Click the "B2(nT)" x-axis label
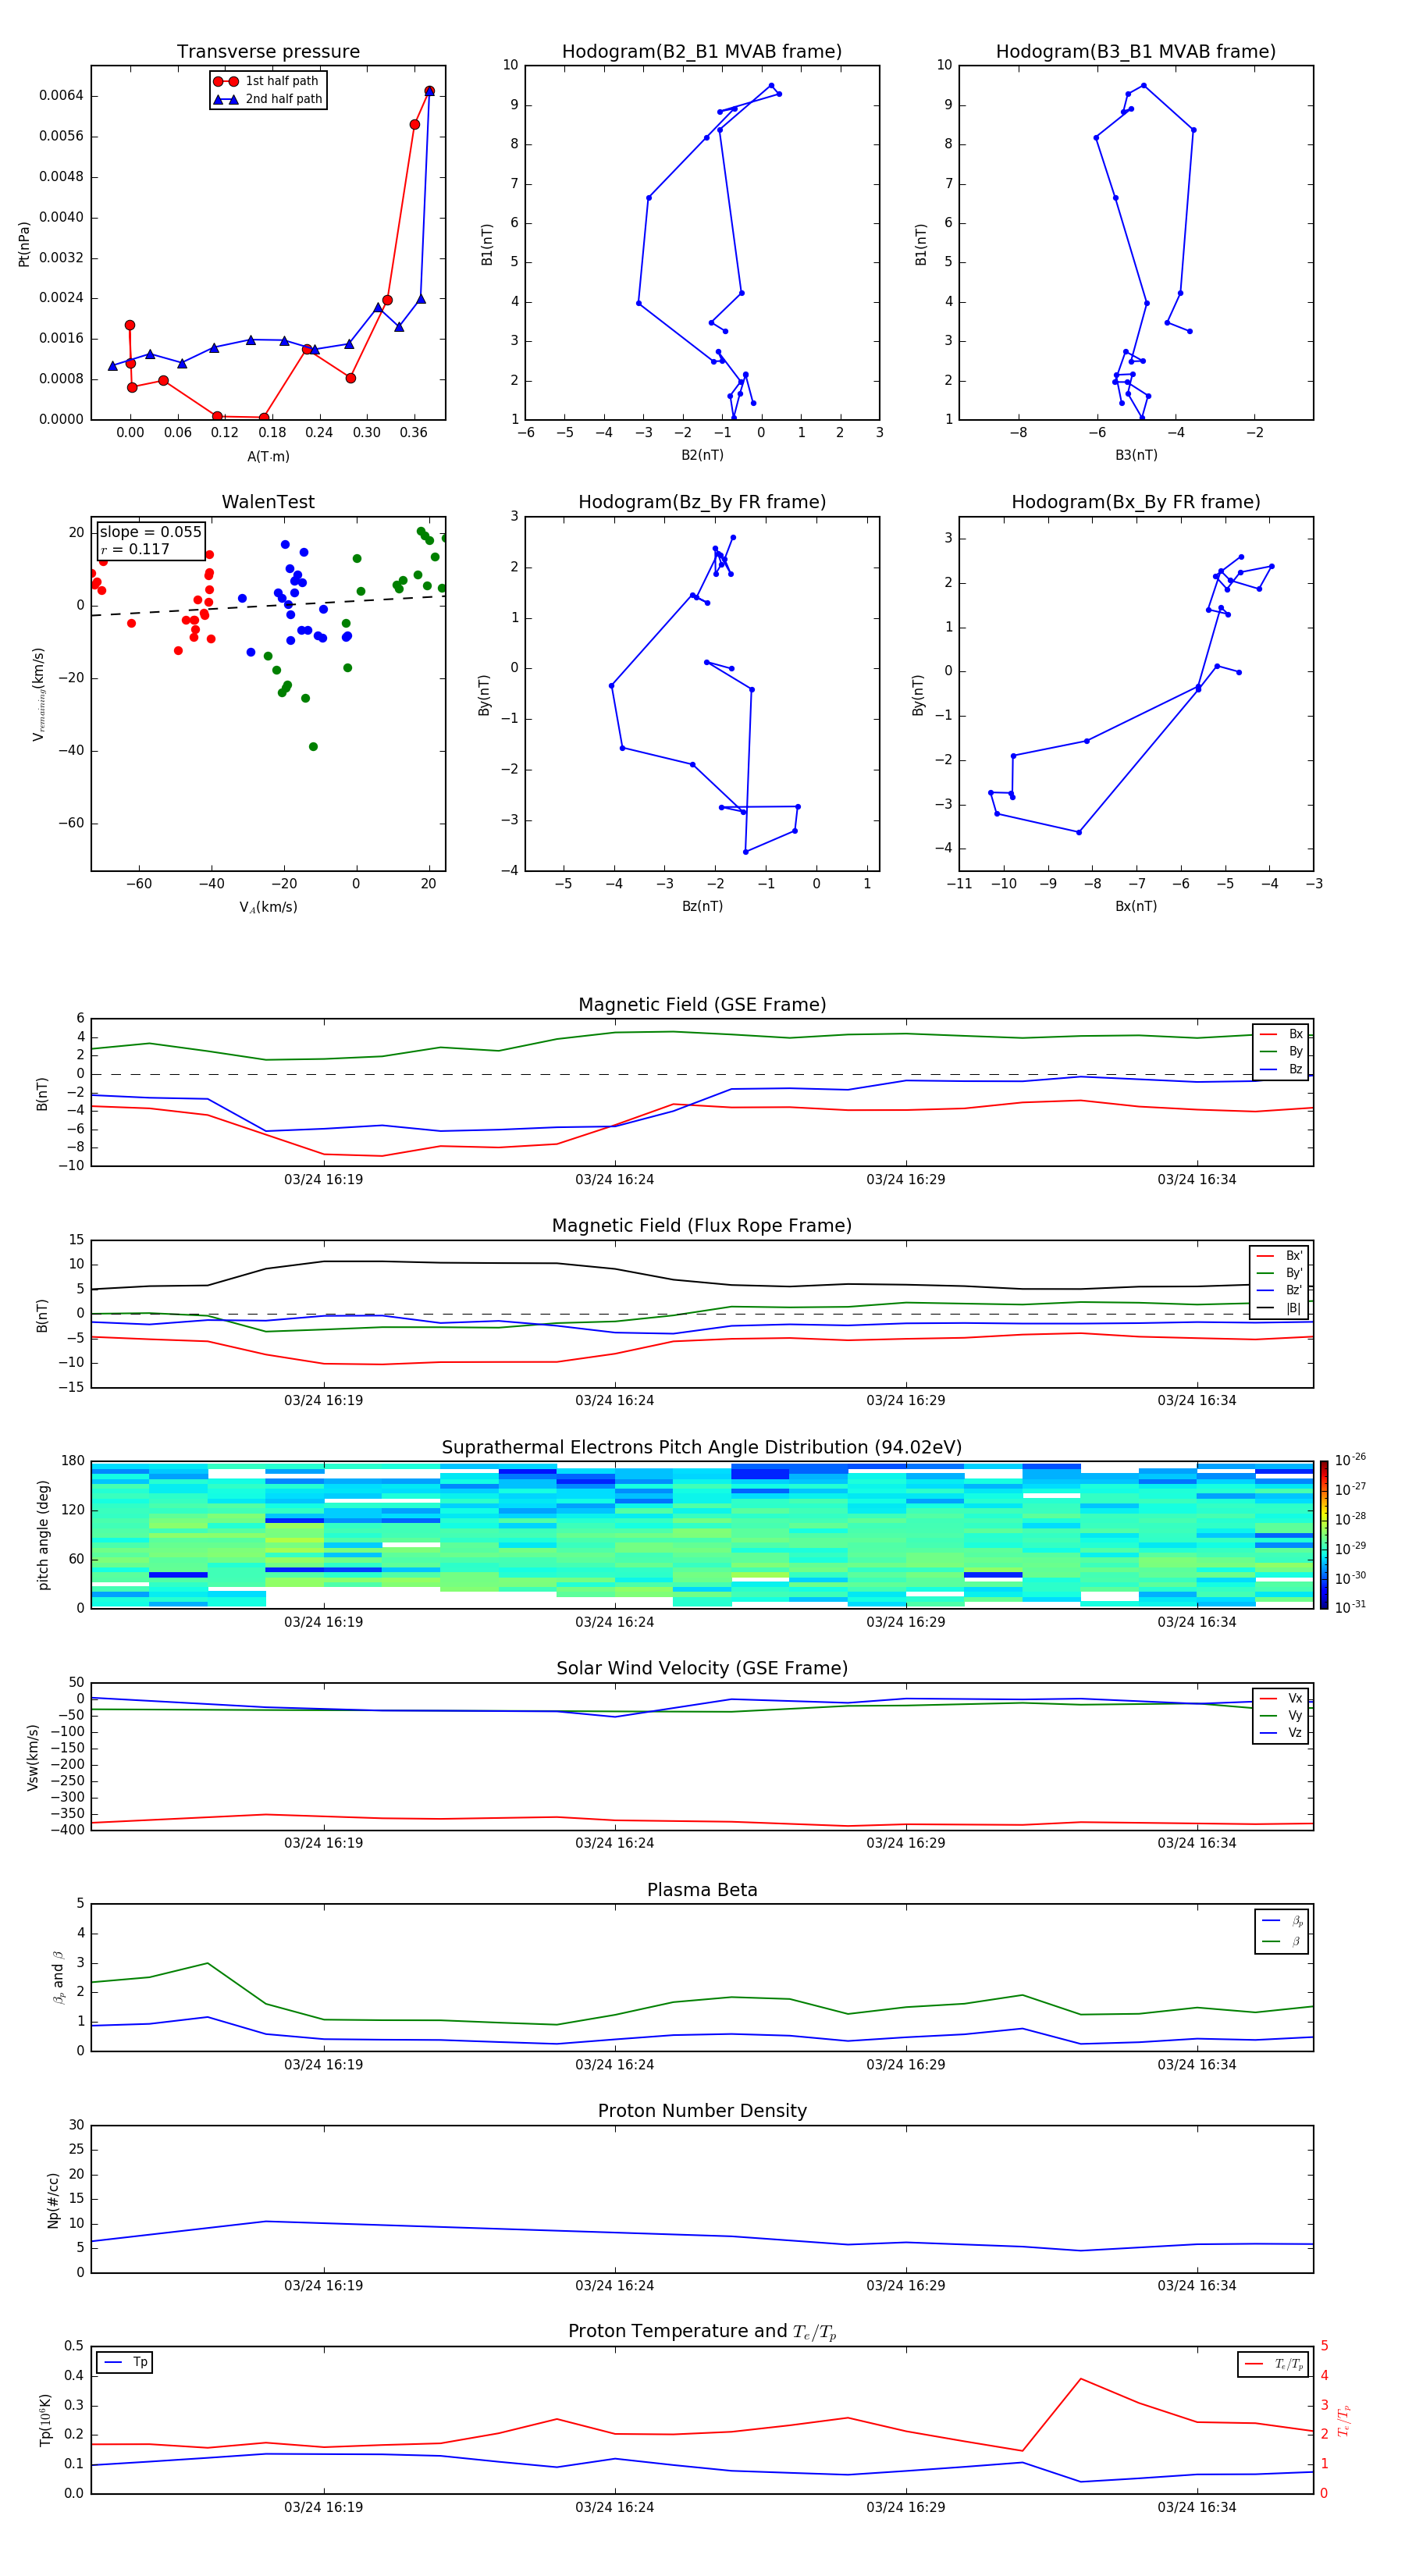The height and width of the screenshot is (2576, 1405). tap(702, 455)
